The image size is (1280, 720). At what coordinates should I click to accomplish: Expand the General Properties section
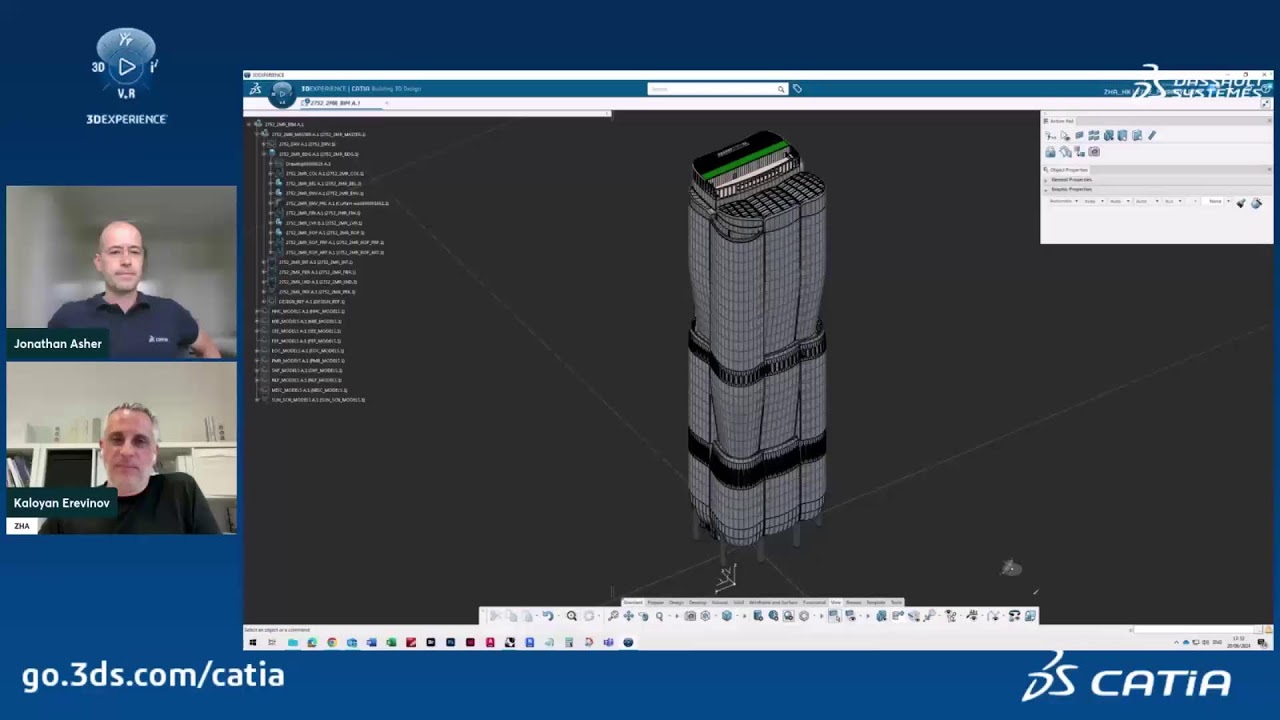[x=1156, y=180]
